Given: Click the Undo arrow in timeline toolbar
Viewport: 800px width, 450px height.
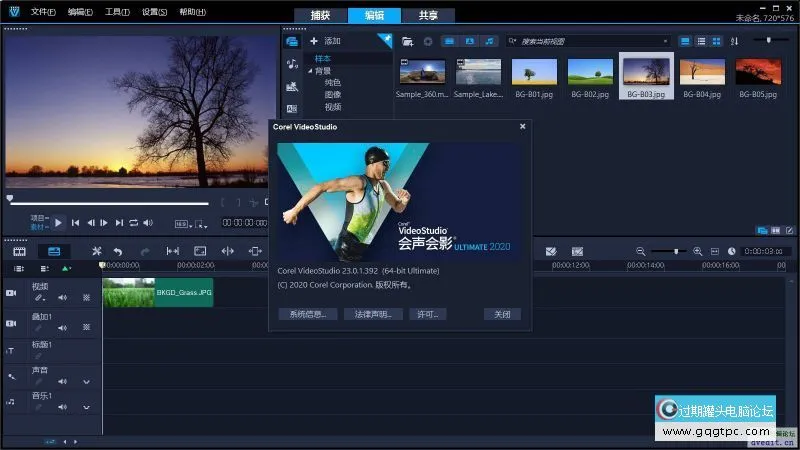Looking at the screenshot, I should point(118,251).
